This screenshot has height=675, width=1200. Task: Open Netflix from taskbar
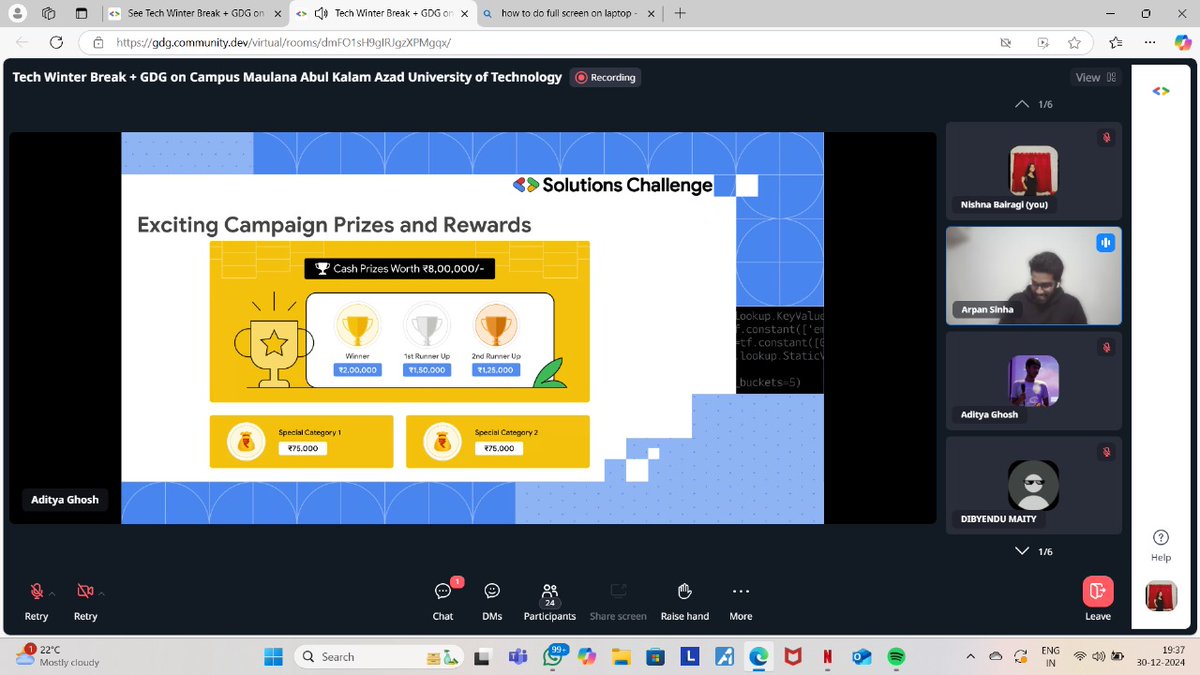coord(827,656)
